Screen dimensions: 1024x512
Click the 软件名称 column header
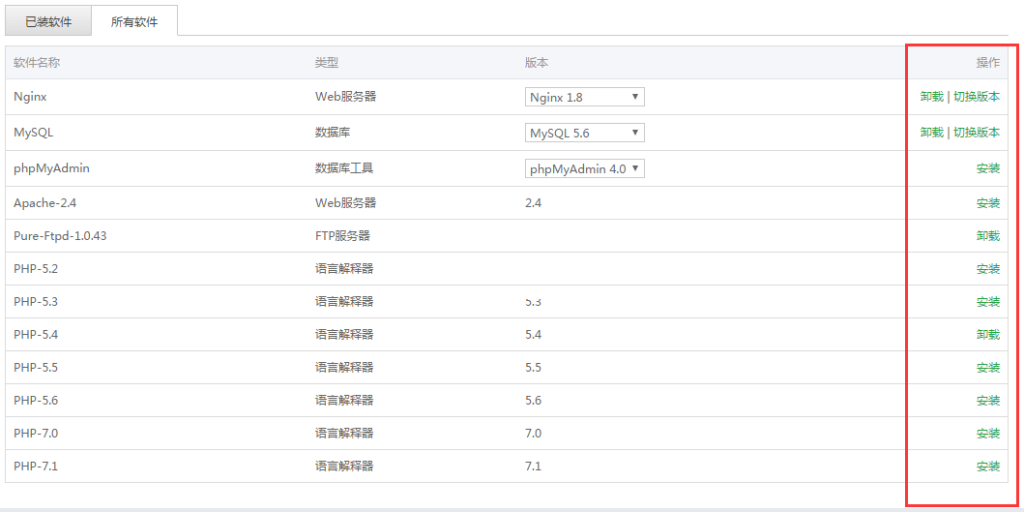point(37,63)
